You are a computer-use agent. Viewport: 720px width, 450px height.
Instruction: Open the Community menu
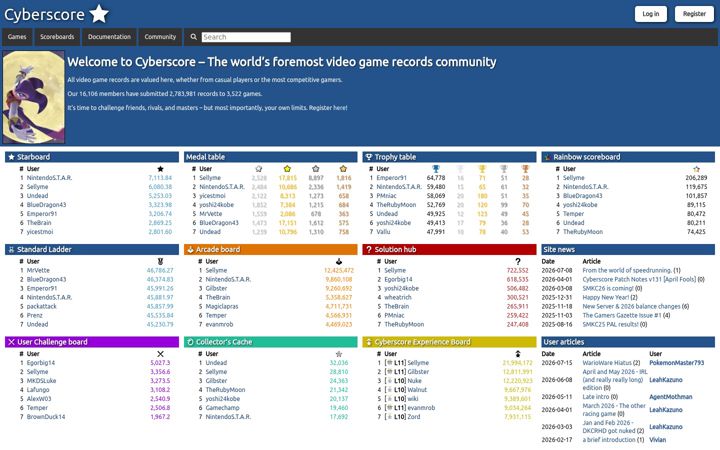(160, 37)
